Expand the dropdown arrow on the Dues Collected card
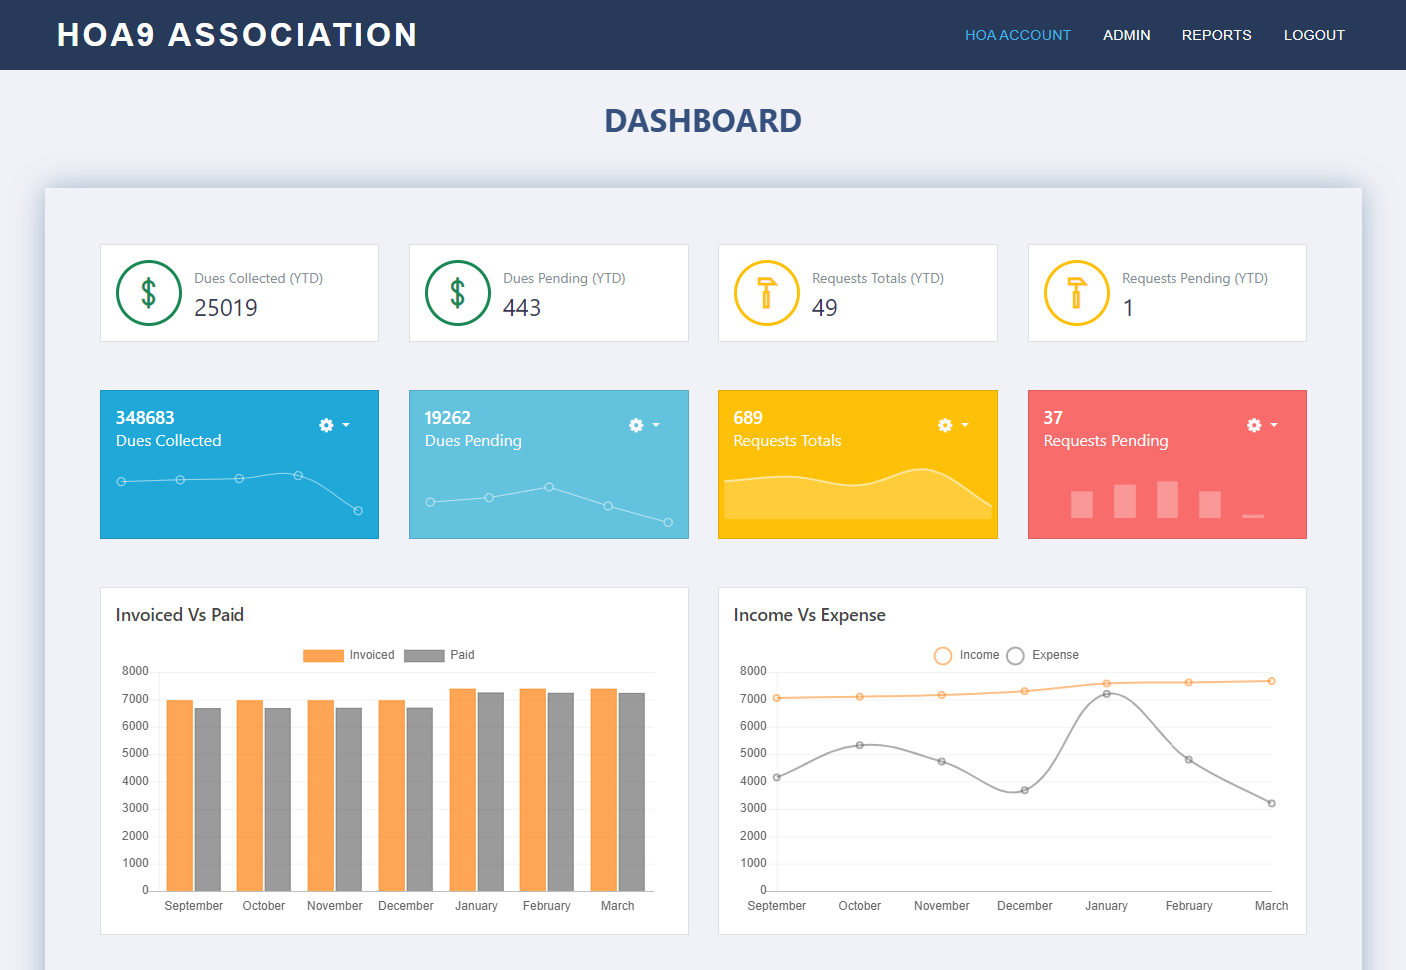 pyautogui.click(x=345, y=426)
